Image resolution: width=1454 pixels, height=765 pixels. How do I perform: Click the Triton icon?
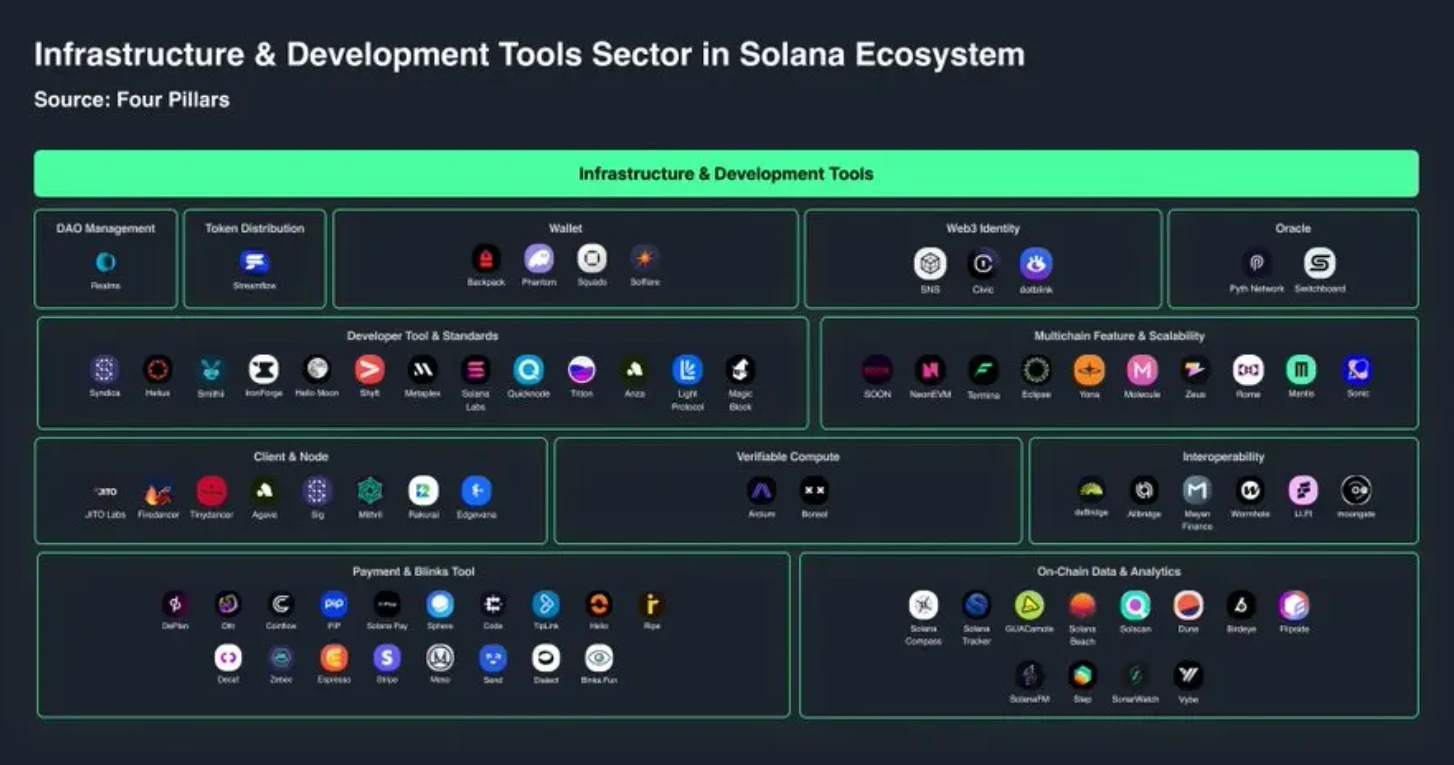coord(581,370)
